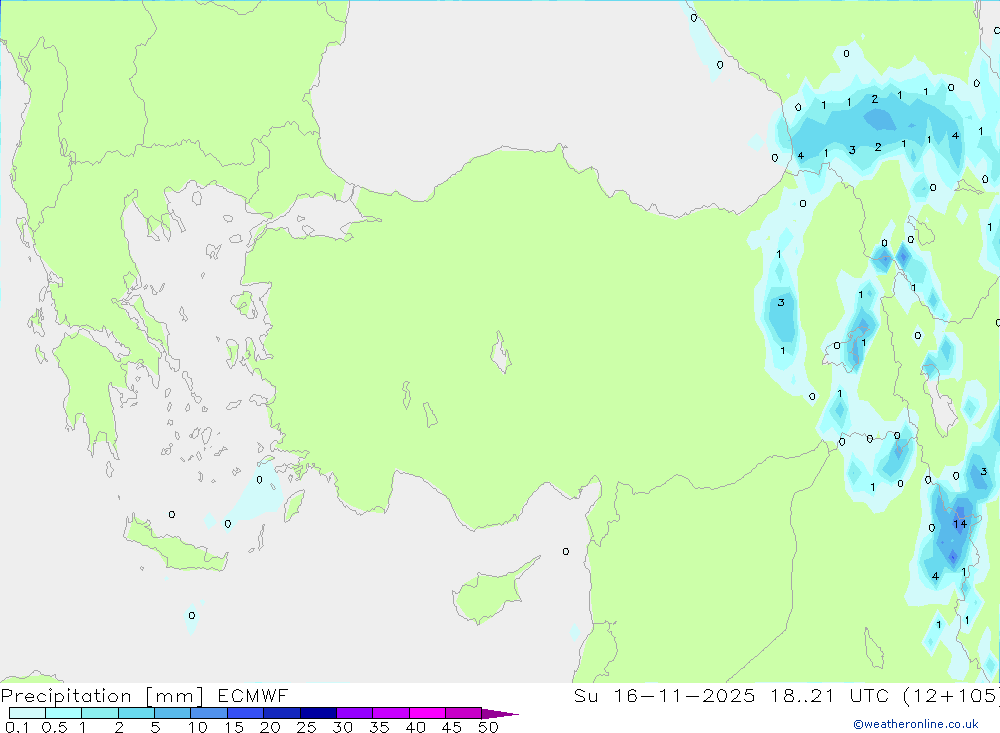Select the legend swatch between 45 and 50
The height and width of the screenshot is (733, 1000).
tap(464, 713)
